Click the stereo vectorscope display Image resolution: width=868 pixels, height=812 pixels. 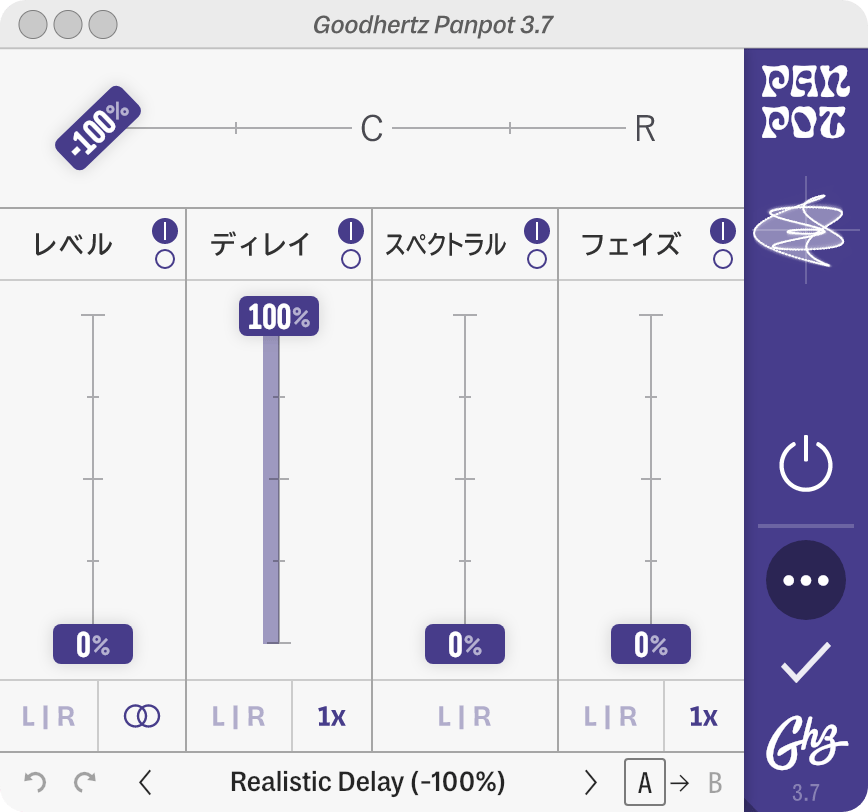click(805, 230)
